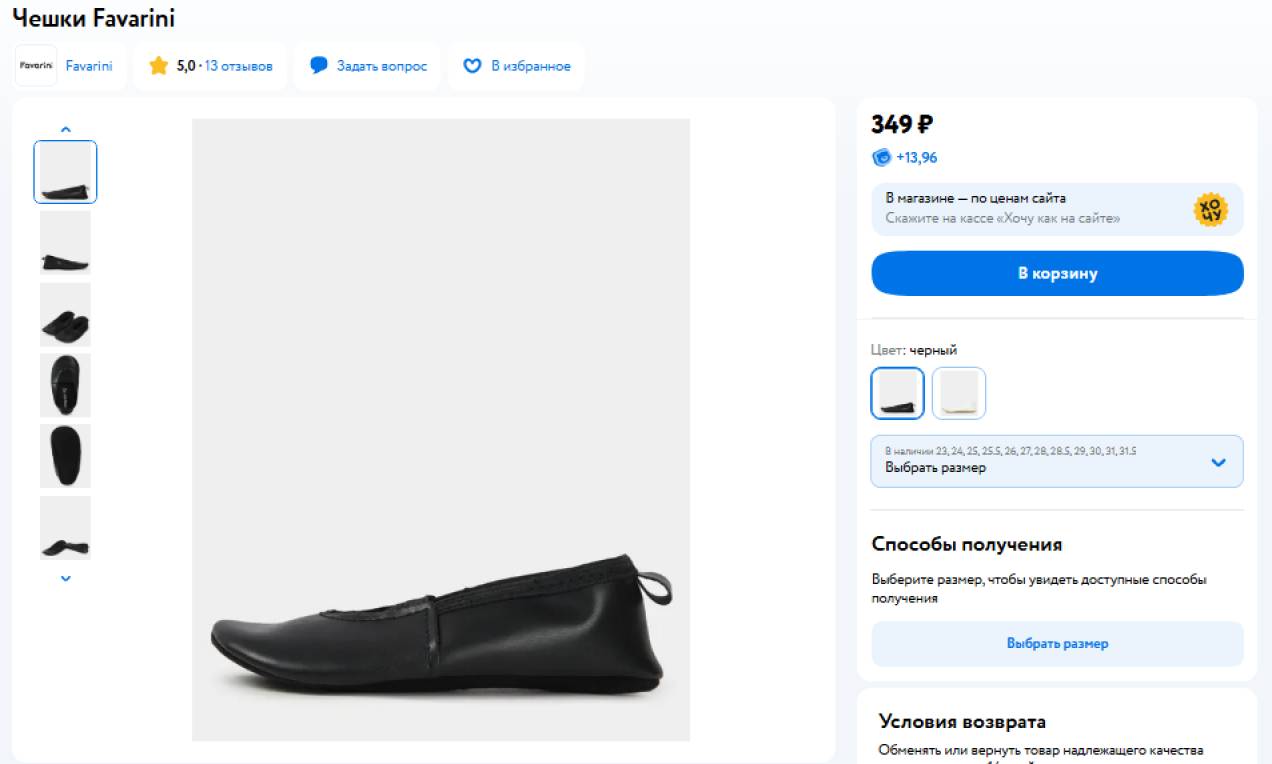
Task: Select the shoe sole thumbnail
Action: point(65,456)
